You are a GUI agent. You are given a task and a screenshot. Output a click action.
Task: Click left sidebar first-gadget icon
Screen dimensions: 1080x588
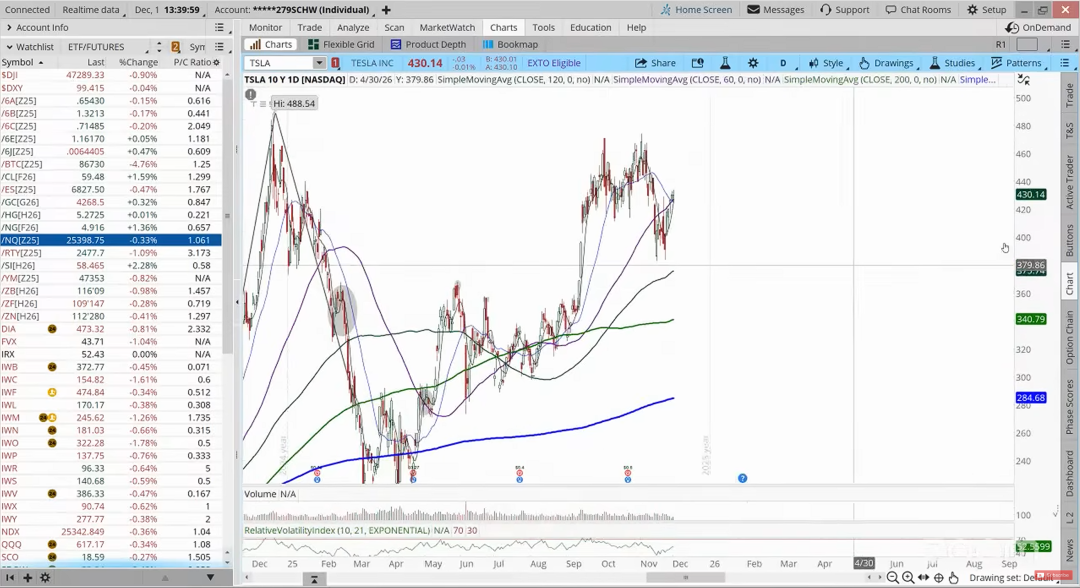tap(10, 578)
